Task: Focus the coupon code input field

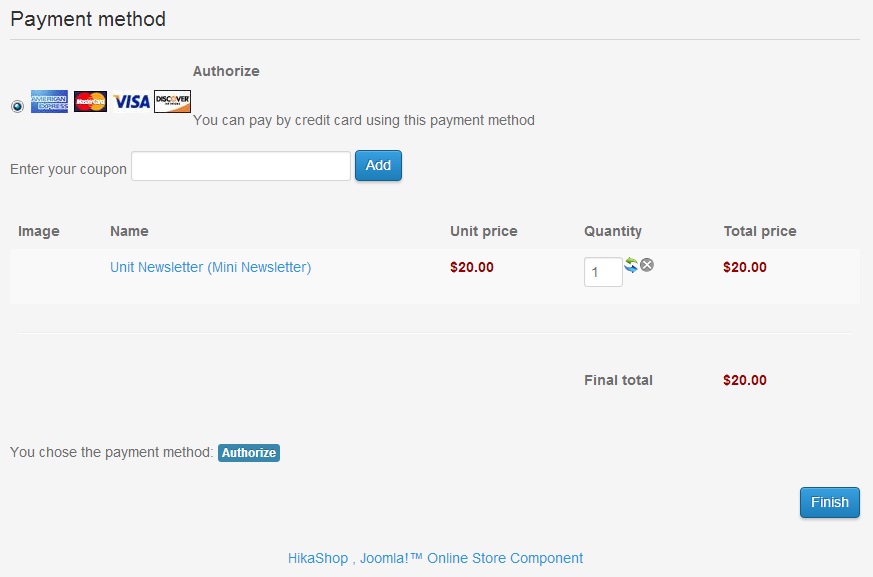Action: point(241,166)
